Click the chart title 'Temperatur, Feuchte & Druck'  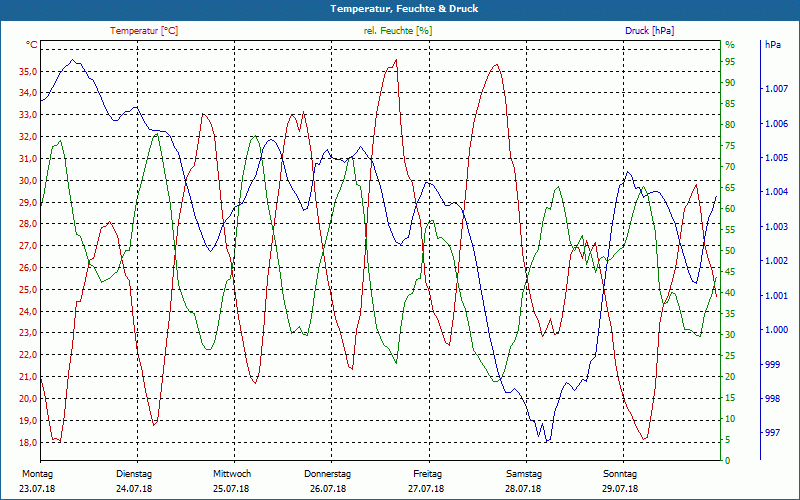click(405, 9)
